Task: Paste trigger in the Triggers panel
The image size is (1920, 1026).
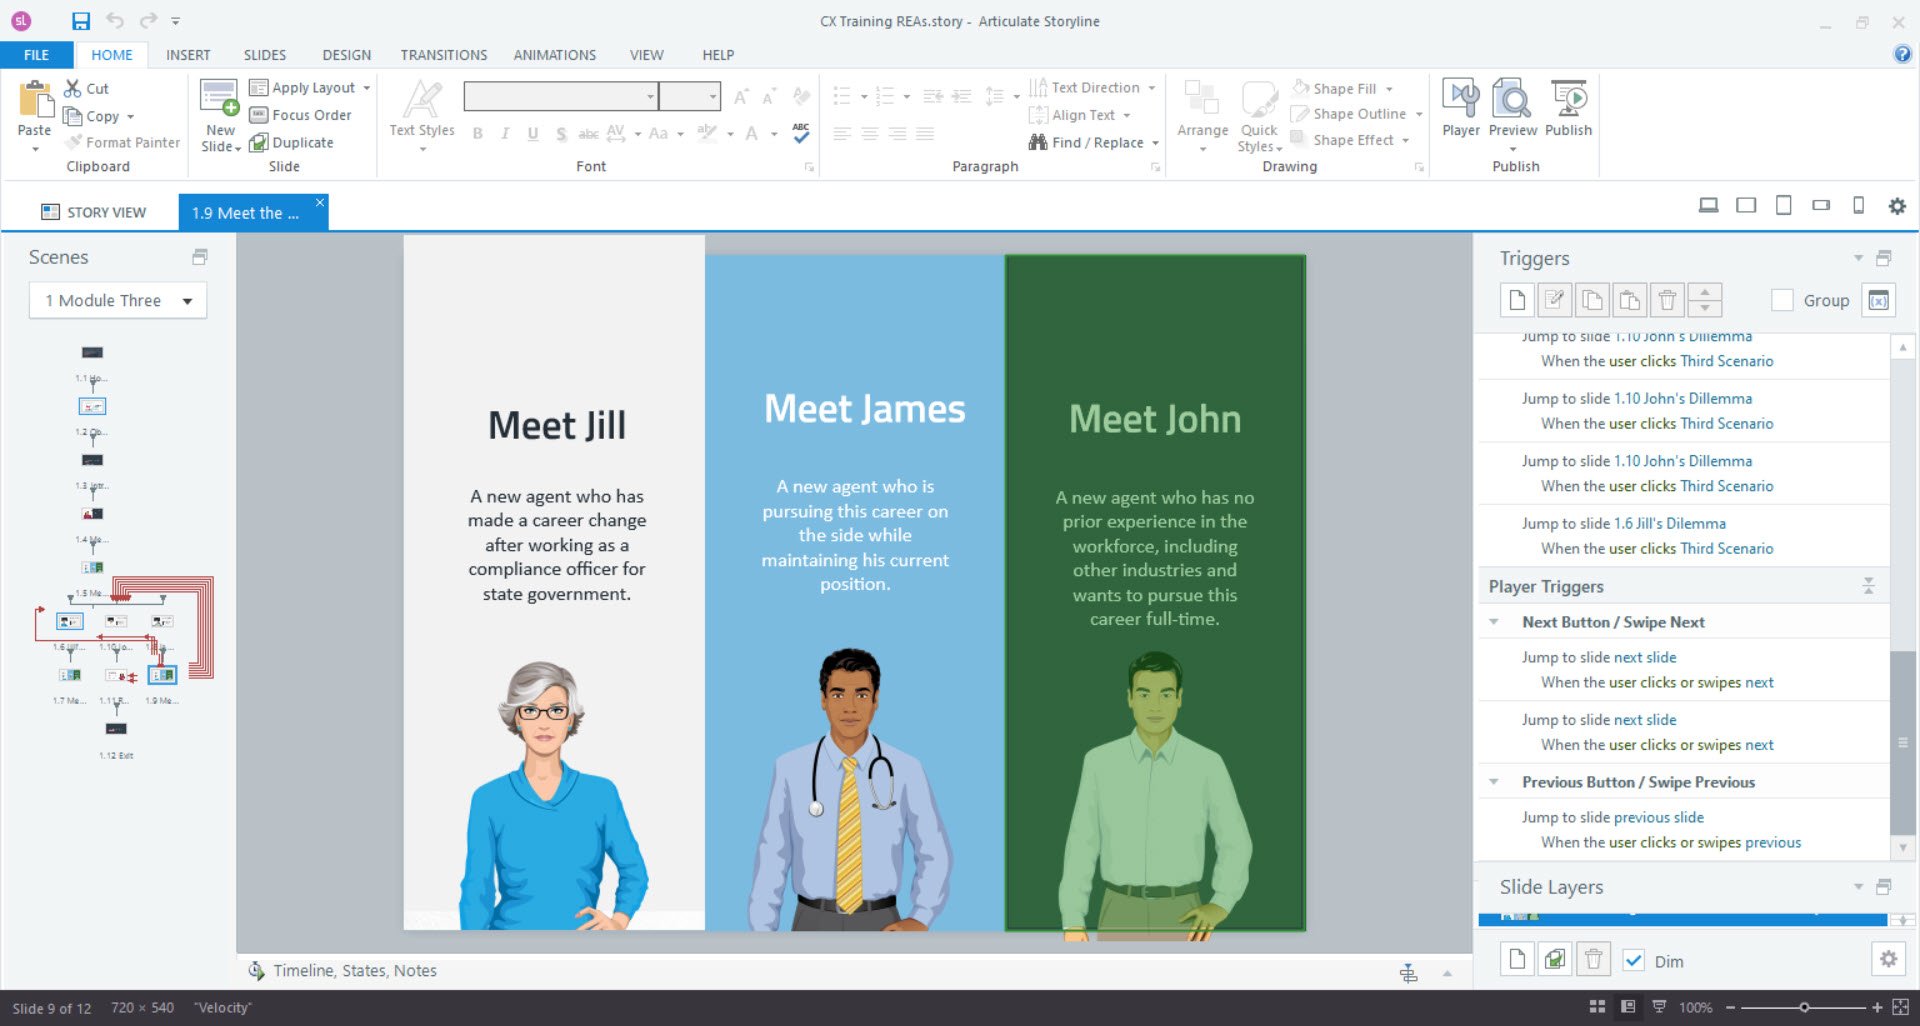Action: click(x=1629, y=300)
